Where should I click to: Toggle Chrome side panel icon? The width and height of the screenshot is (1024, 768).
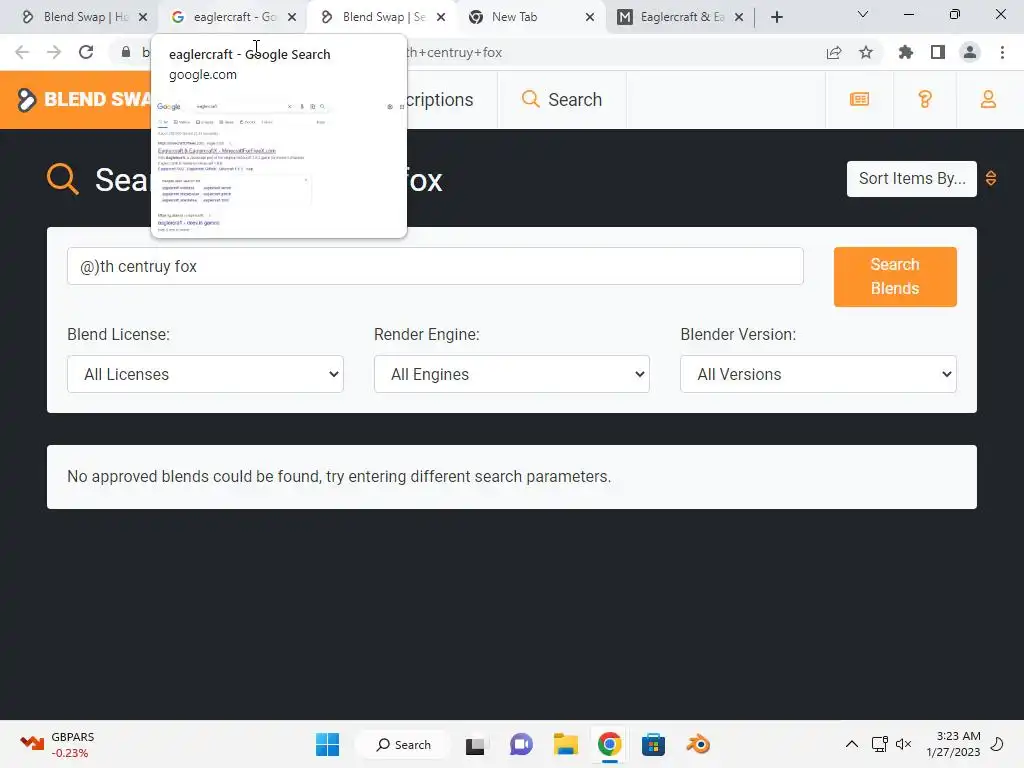pos(938,52)
